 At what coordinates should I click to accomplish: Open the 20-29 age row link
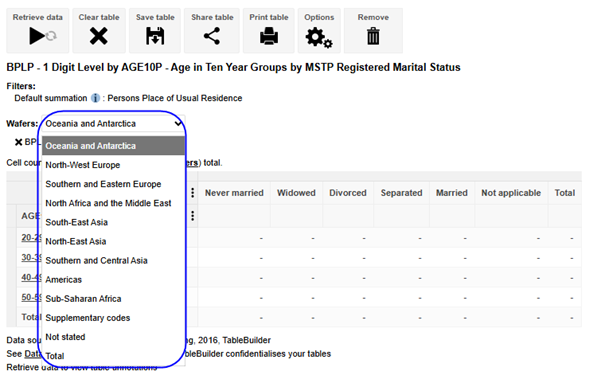tap(31, 238)
